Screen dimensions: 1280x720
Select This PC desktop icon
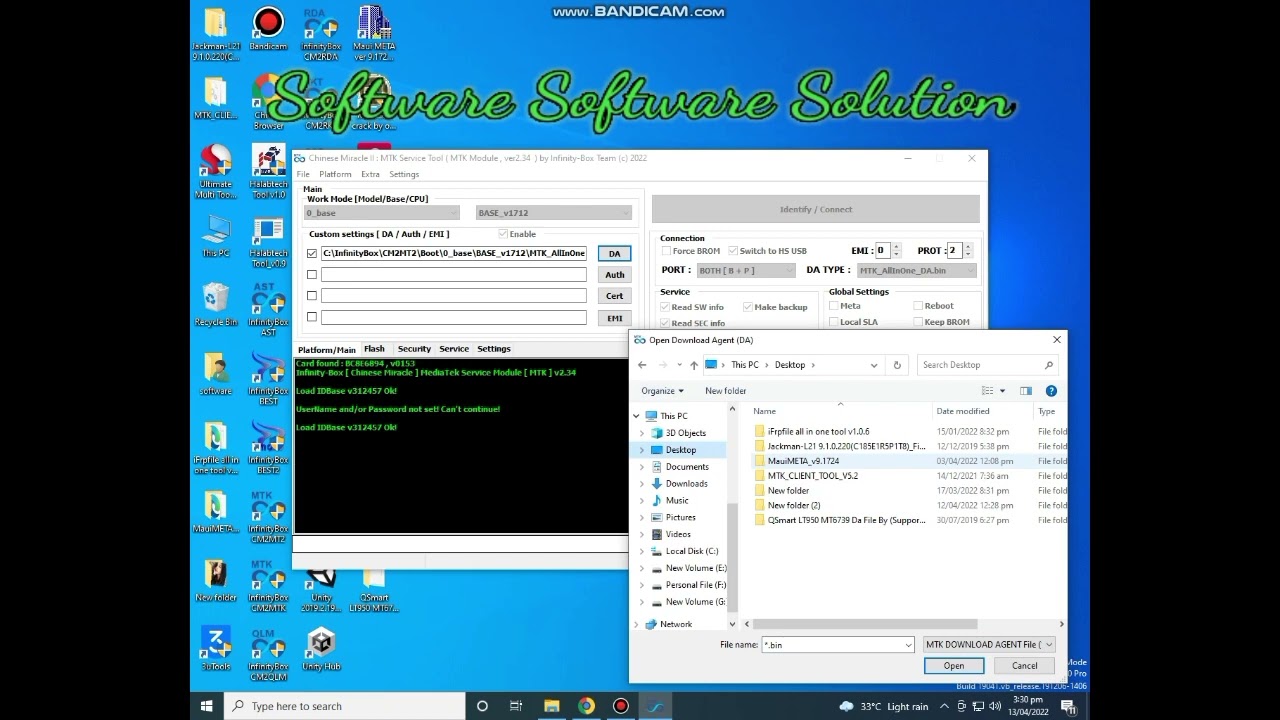coord(216,237)
